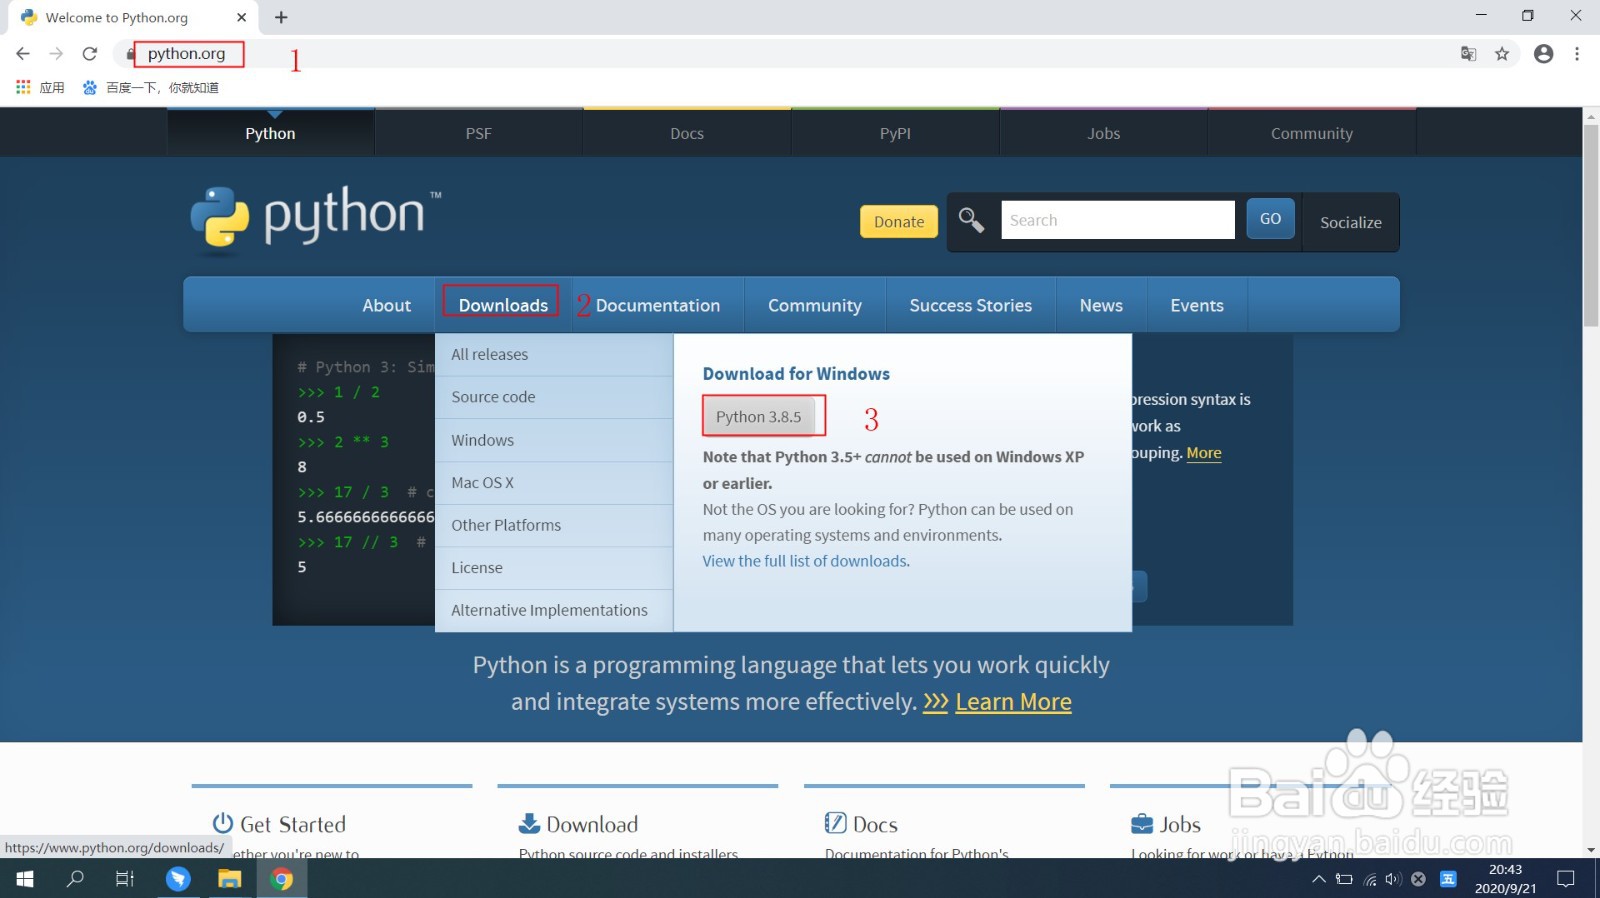Close the Welcome to Python.org tab
The height and width of the screenshot is (898, 1600).
click(x=241, y=17)
